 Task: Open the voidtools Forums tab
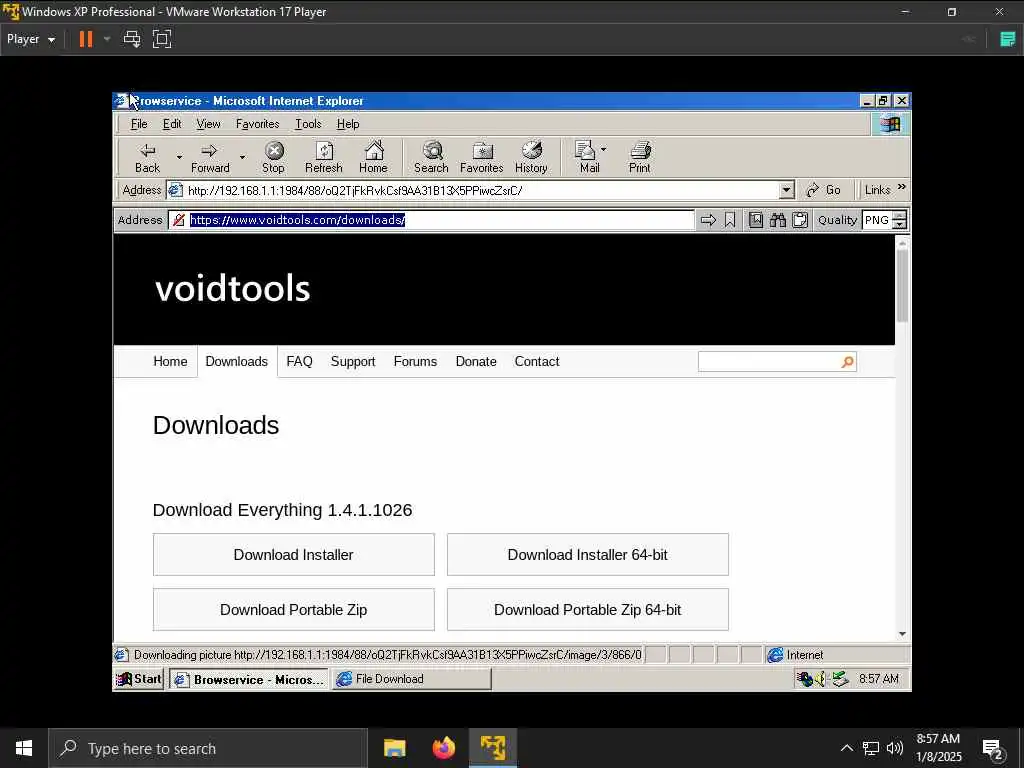pyautogui.click(x=415, y=362)
